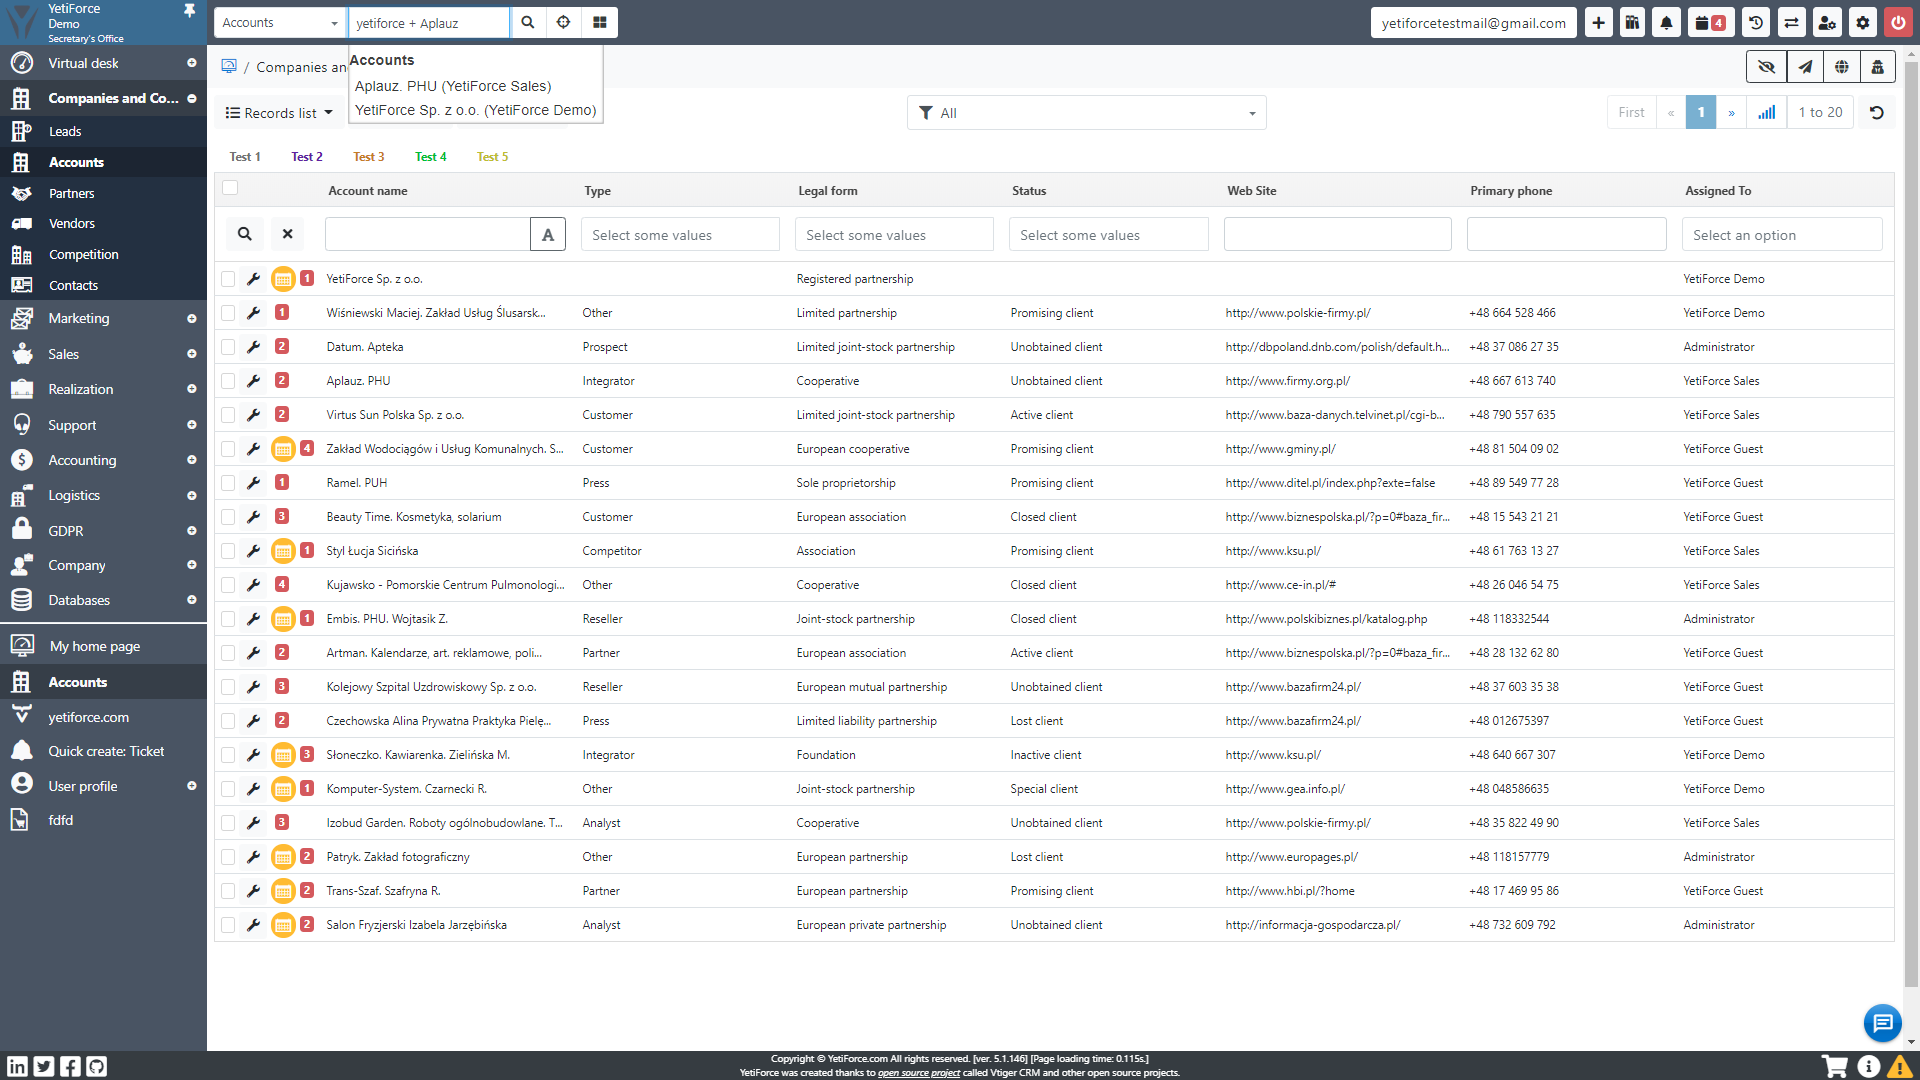
Task: Open calendar icon on YetiForce Sp. z o.o. row
Action: (x=283, y=279)
